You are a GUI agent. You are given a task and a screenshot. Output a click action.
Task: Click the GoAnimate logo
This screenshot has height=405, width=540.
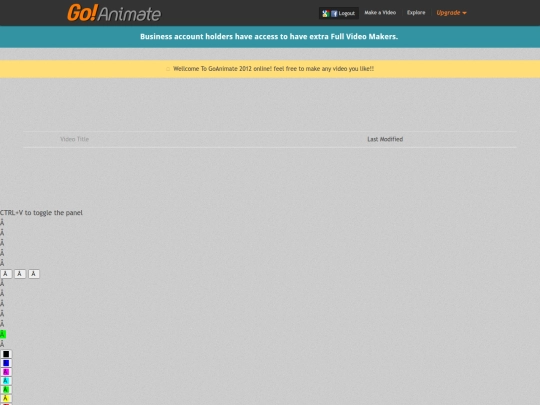click(x=114, y=13)
